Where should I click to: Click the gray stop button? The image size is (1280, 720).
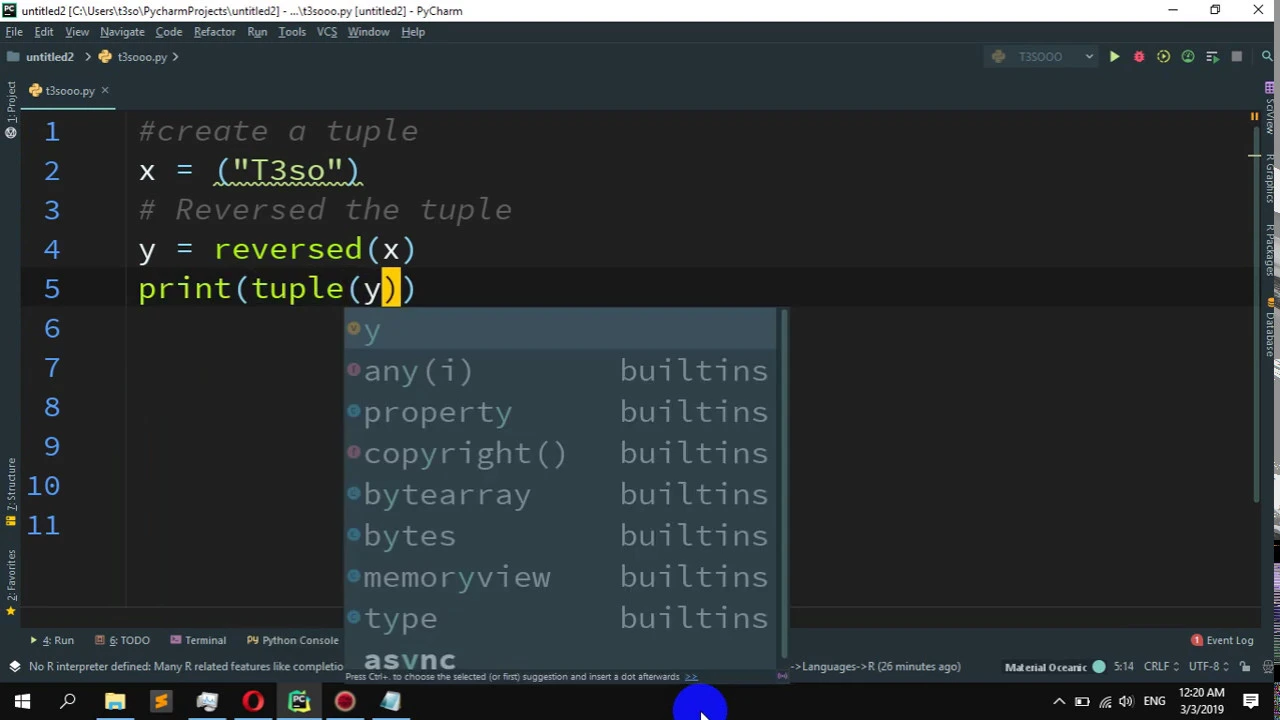(x=1237, y=57)
